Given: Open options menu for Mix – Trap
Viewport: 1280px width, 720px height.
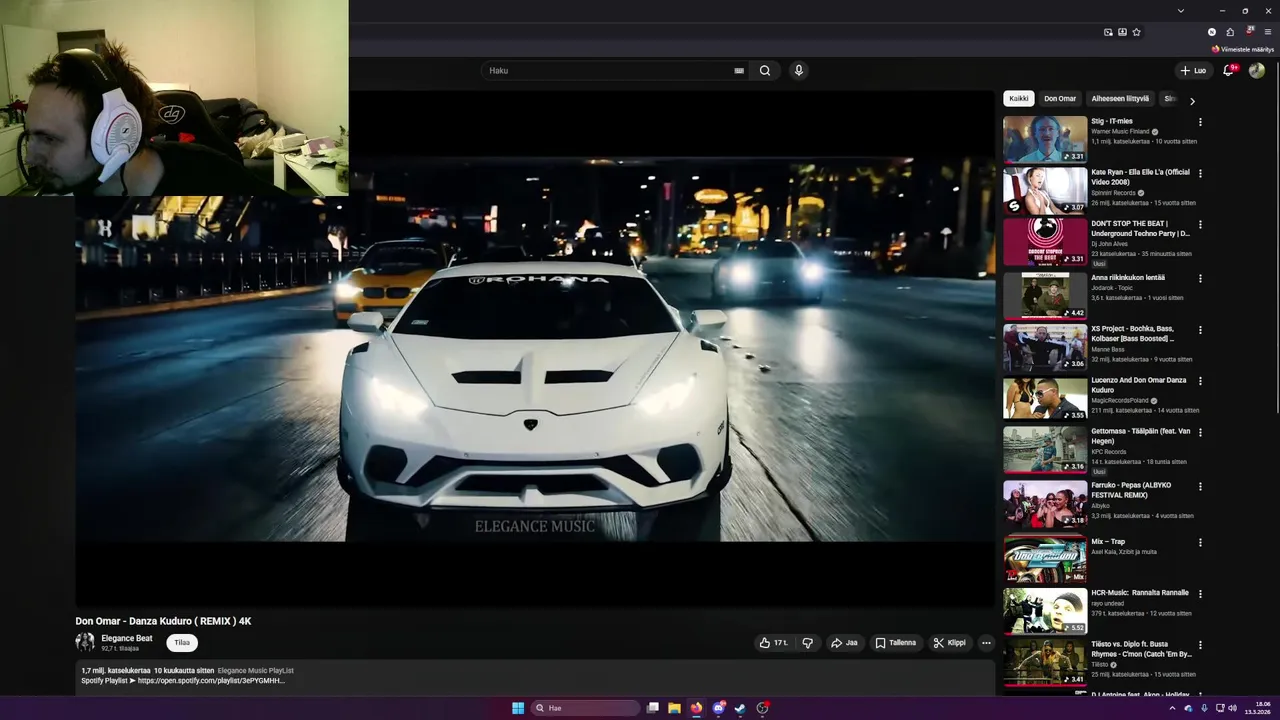Looking at the screenshot, I should [x=1200, y=542].
